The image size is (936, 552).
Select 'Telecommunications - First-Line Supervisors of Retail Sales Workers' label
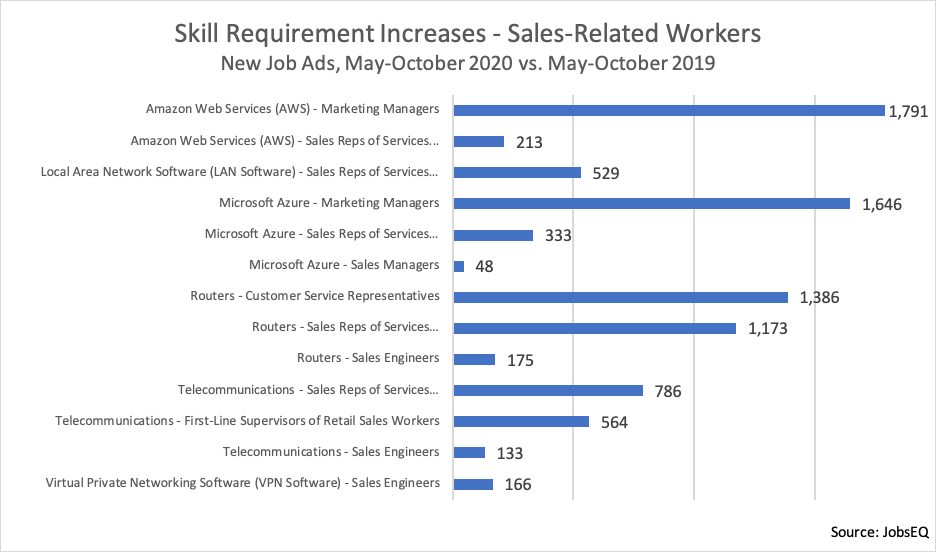247,421
